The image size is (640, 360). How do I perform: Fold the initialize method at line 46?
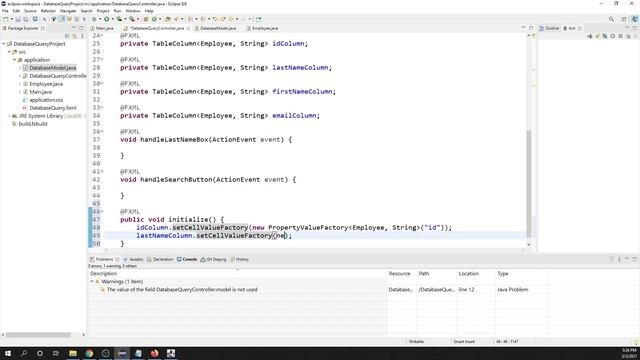102,211
